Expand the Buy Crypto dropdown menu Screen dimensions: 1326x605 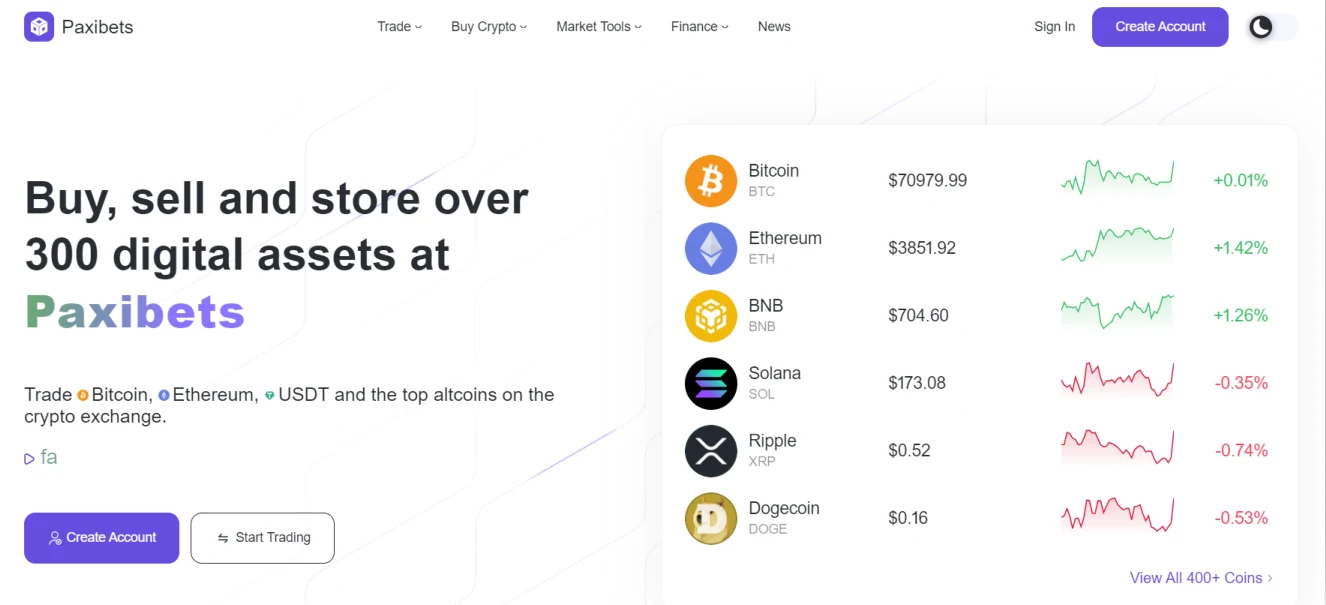click(489, 27)
